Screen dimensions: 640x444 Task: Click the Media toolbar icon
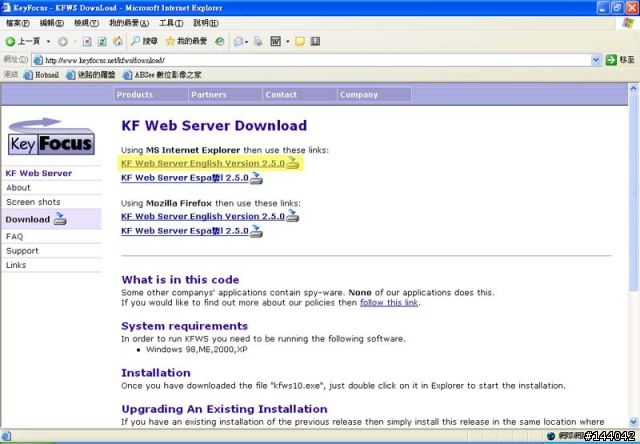[220, 41]
